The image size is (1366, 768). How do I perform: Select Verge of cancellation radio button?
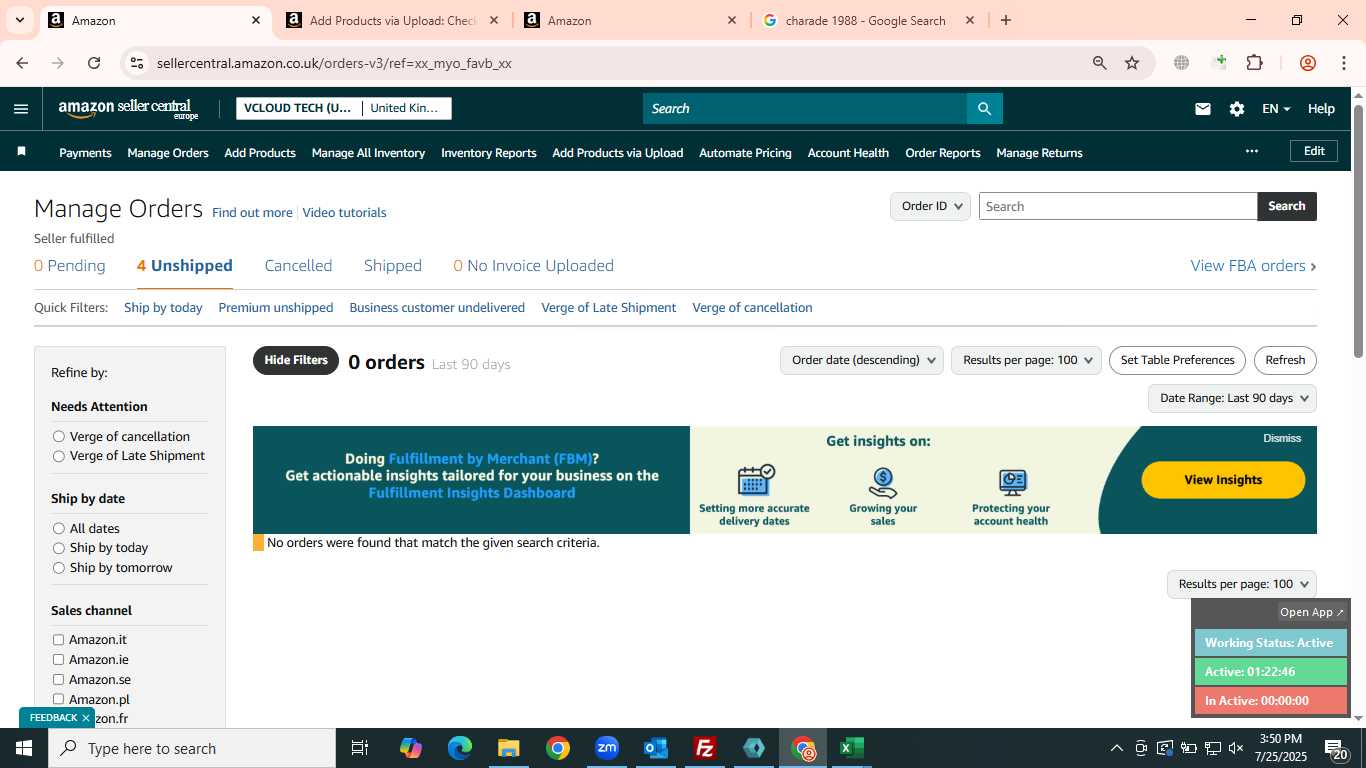click(59, 436)
